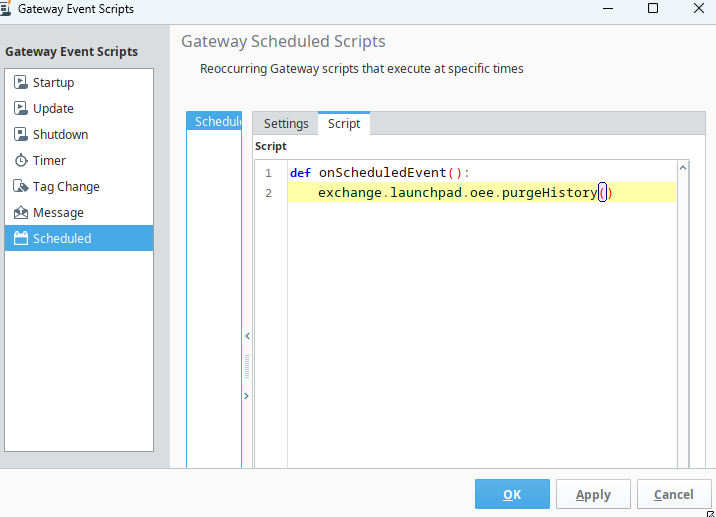Click the Tag Change icon
This screenshot has height=517, width=716.
click(x=20, y=186)
